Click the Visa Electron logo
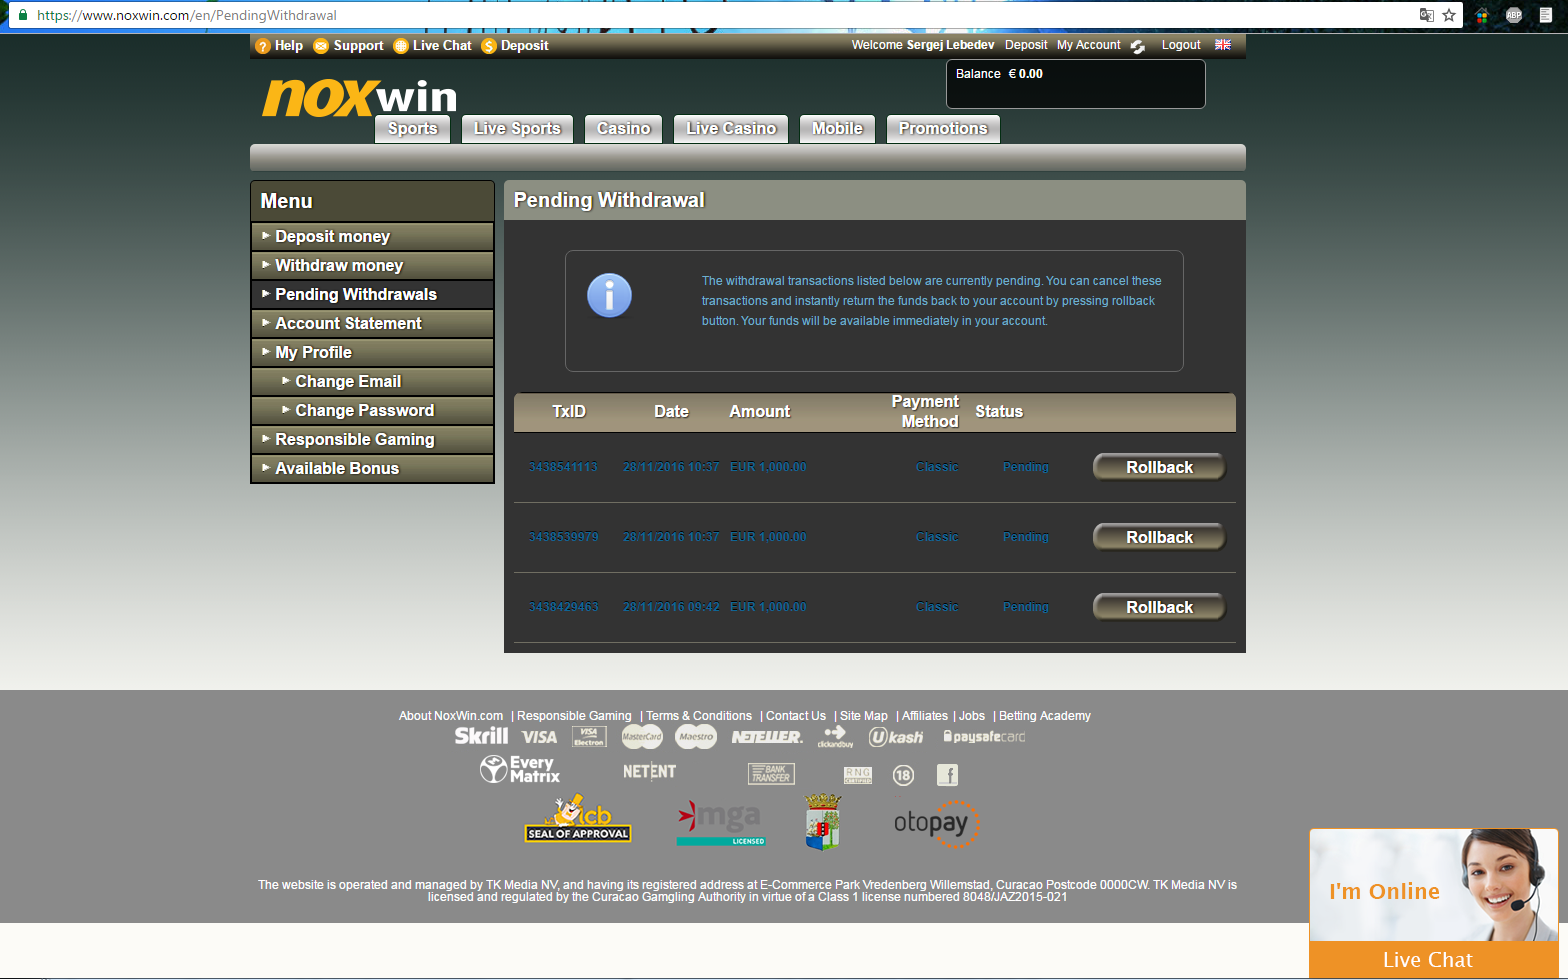1568x980 pixels. [589, 737]
